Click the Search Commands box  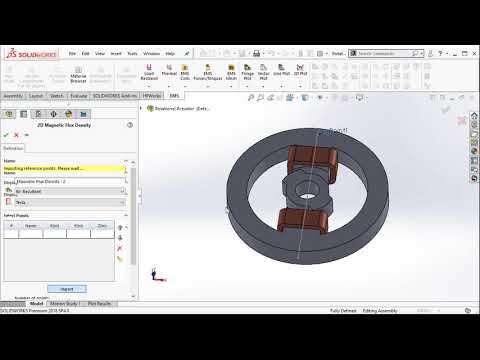386,53
